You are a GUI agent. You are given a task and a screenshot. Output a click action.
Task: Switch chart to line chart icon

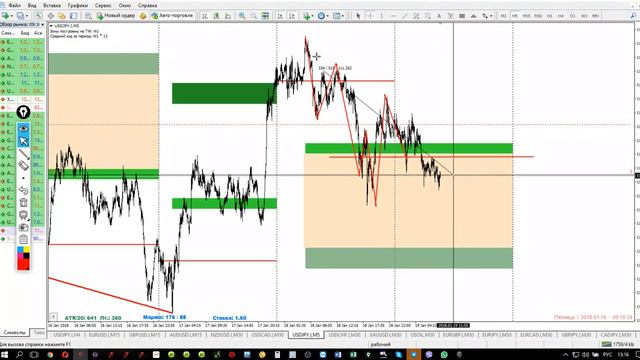point(228,16)
